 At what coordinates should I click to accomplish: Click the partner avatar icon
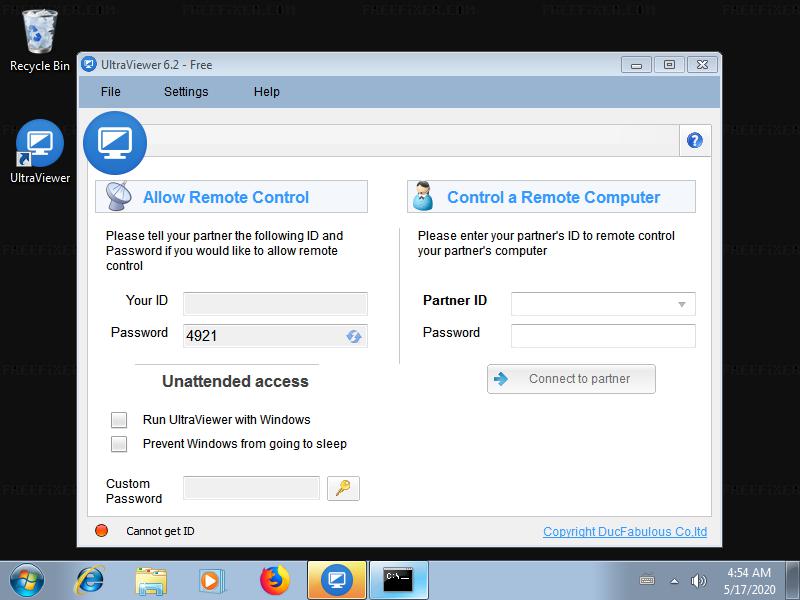tap(423, 196)
